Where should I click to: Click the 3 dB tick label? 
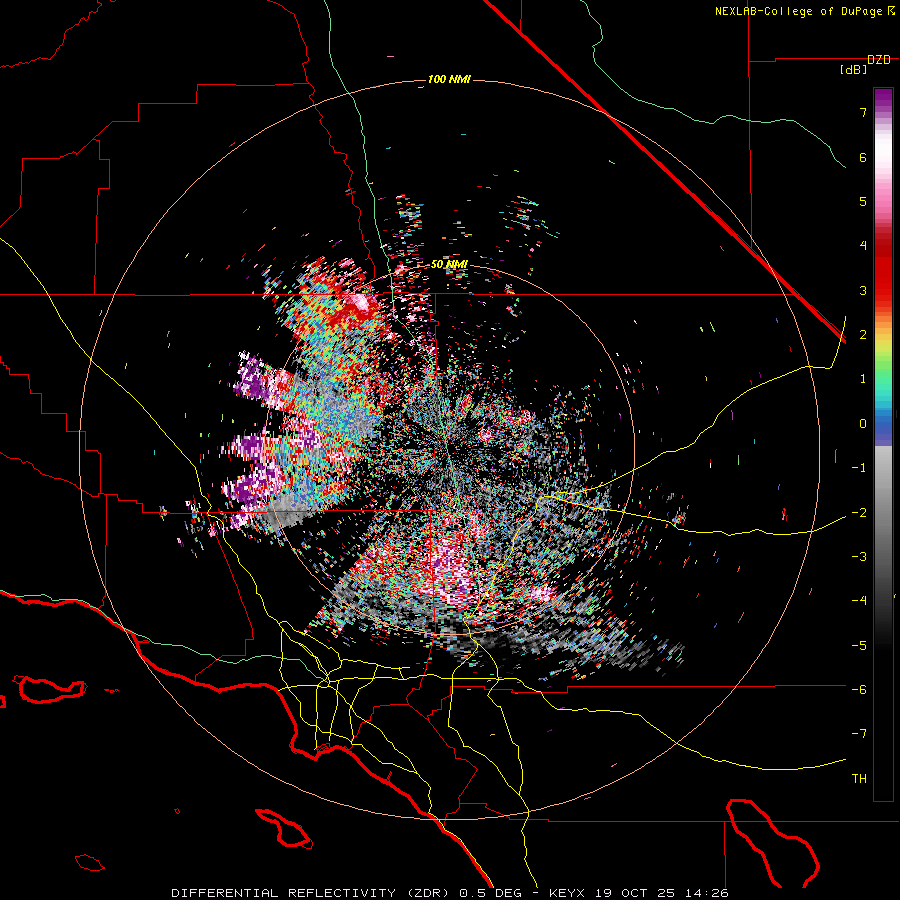[863, 290]
